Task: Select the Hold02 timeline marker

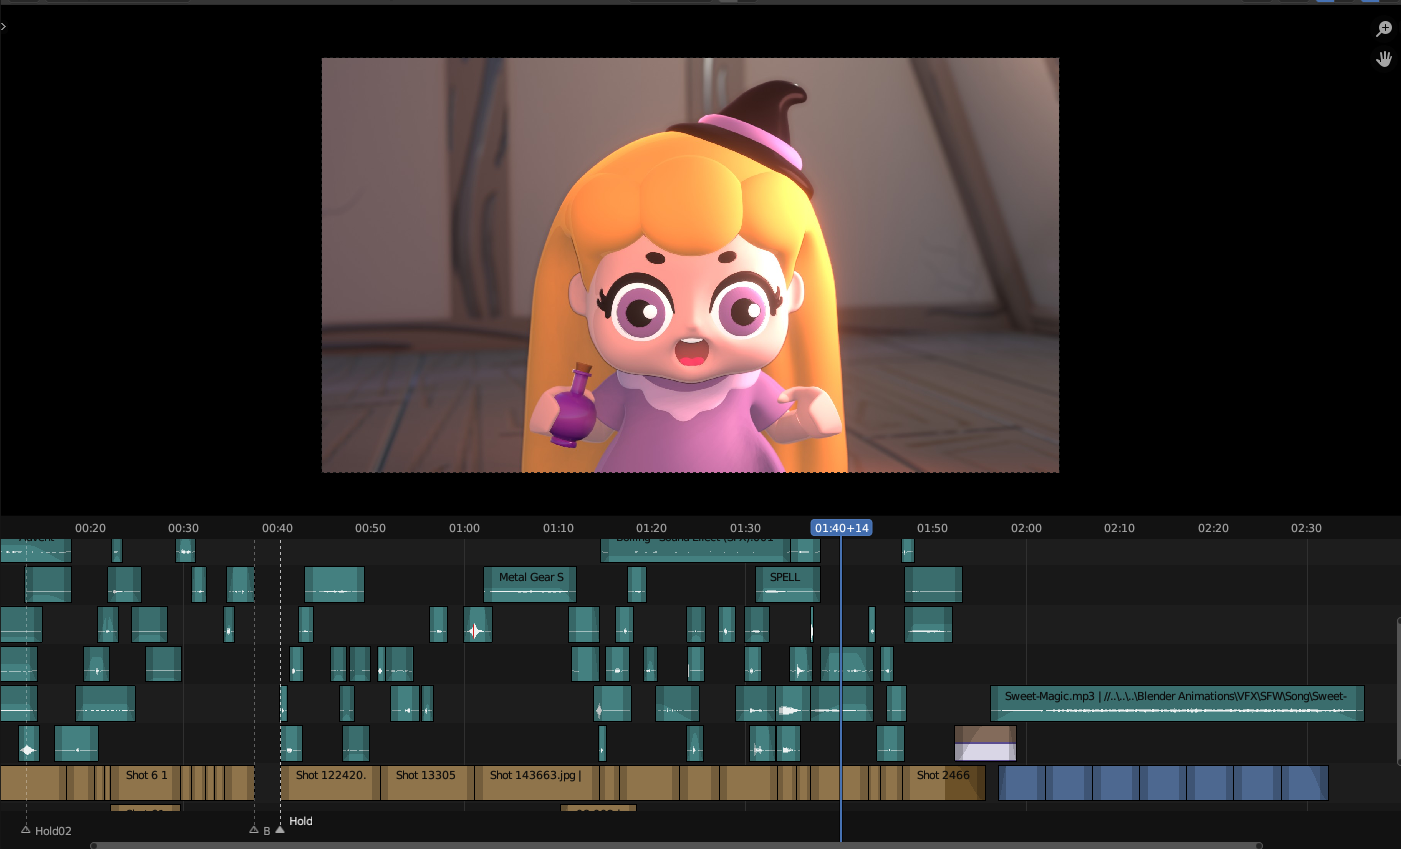Action: click(26, 830)
